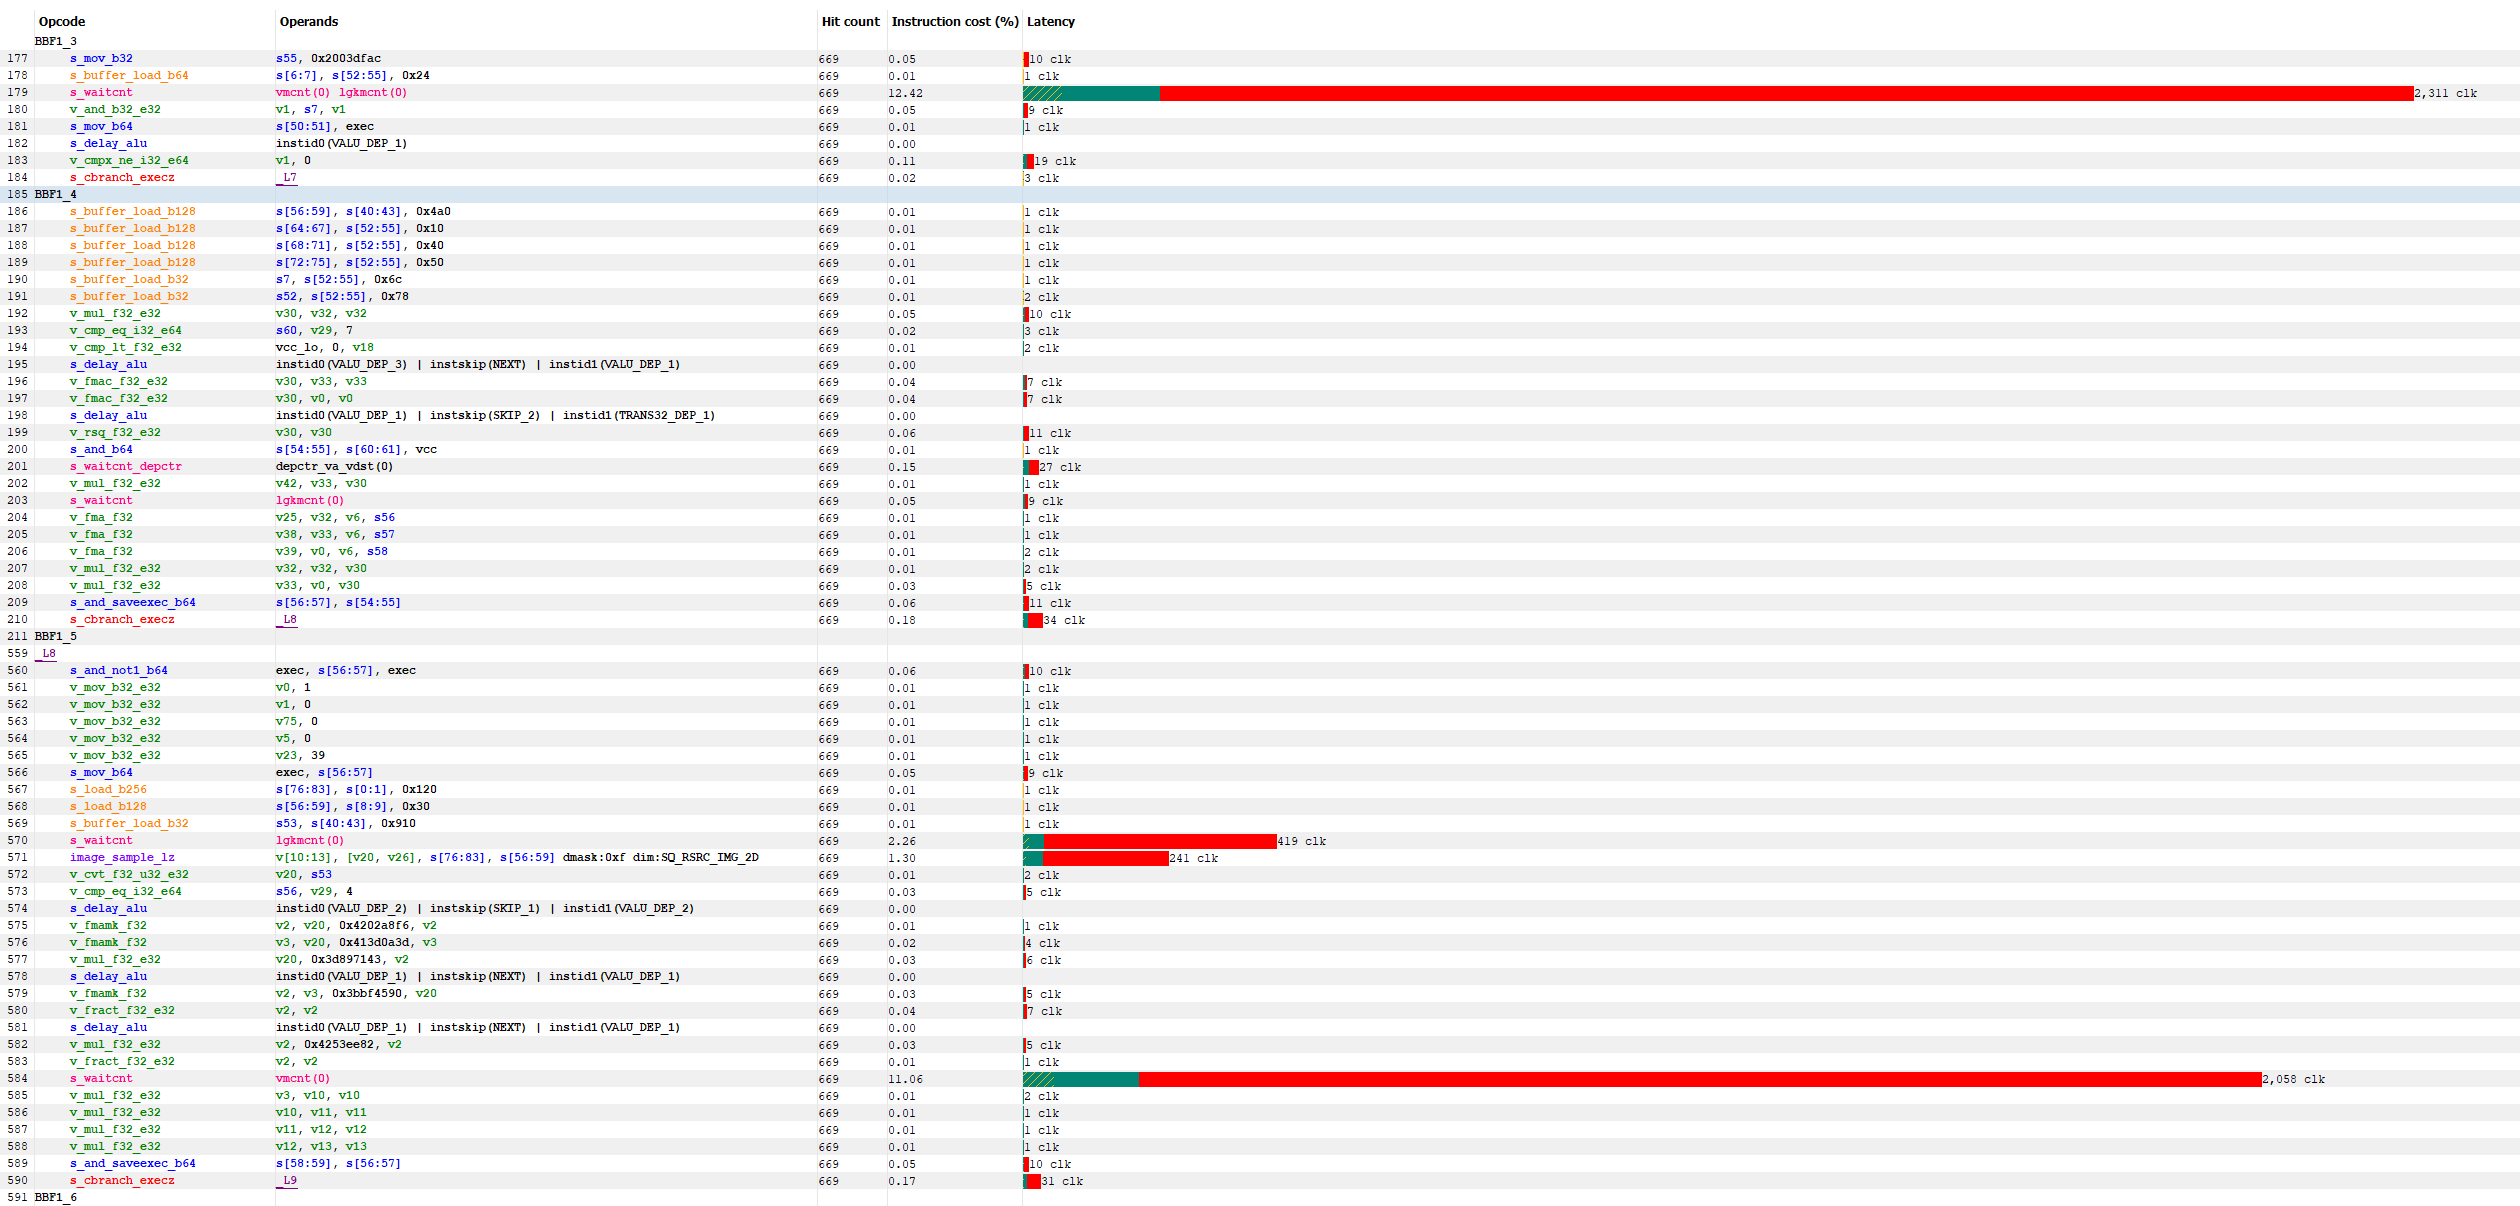Screen dimensions: 2520x1206
Task: Click the Operands column header
Action: coord(309,21)
